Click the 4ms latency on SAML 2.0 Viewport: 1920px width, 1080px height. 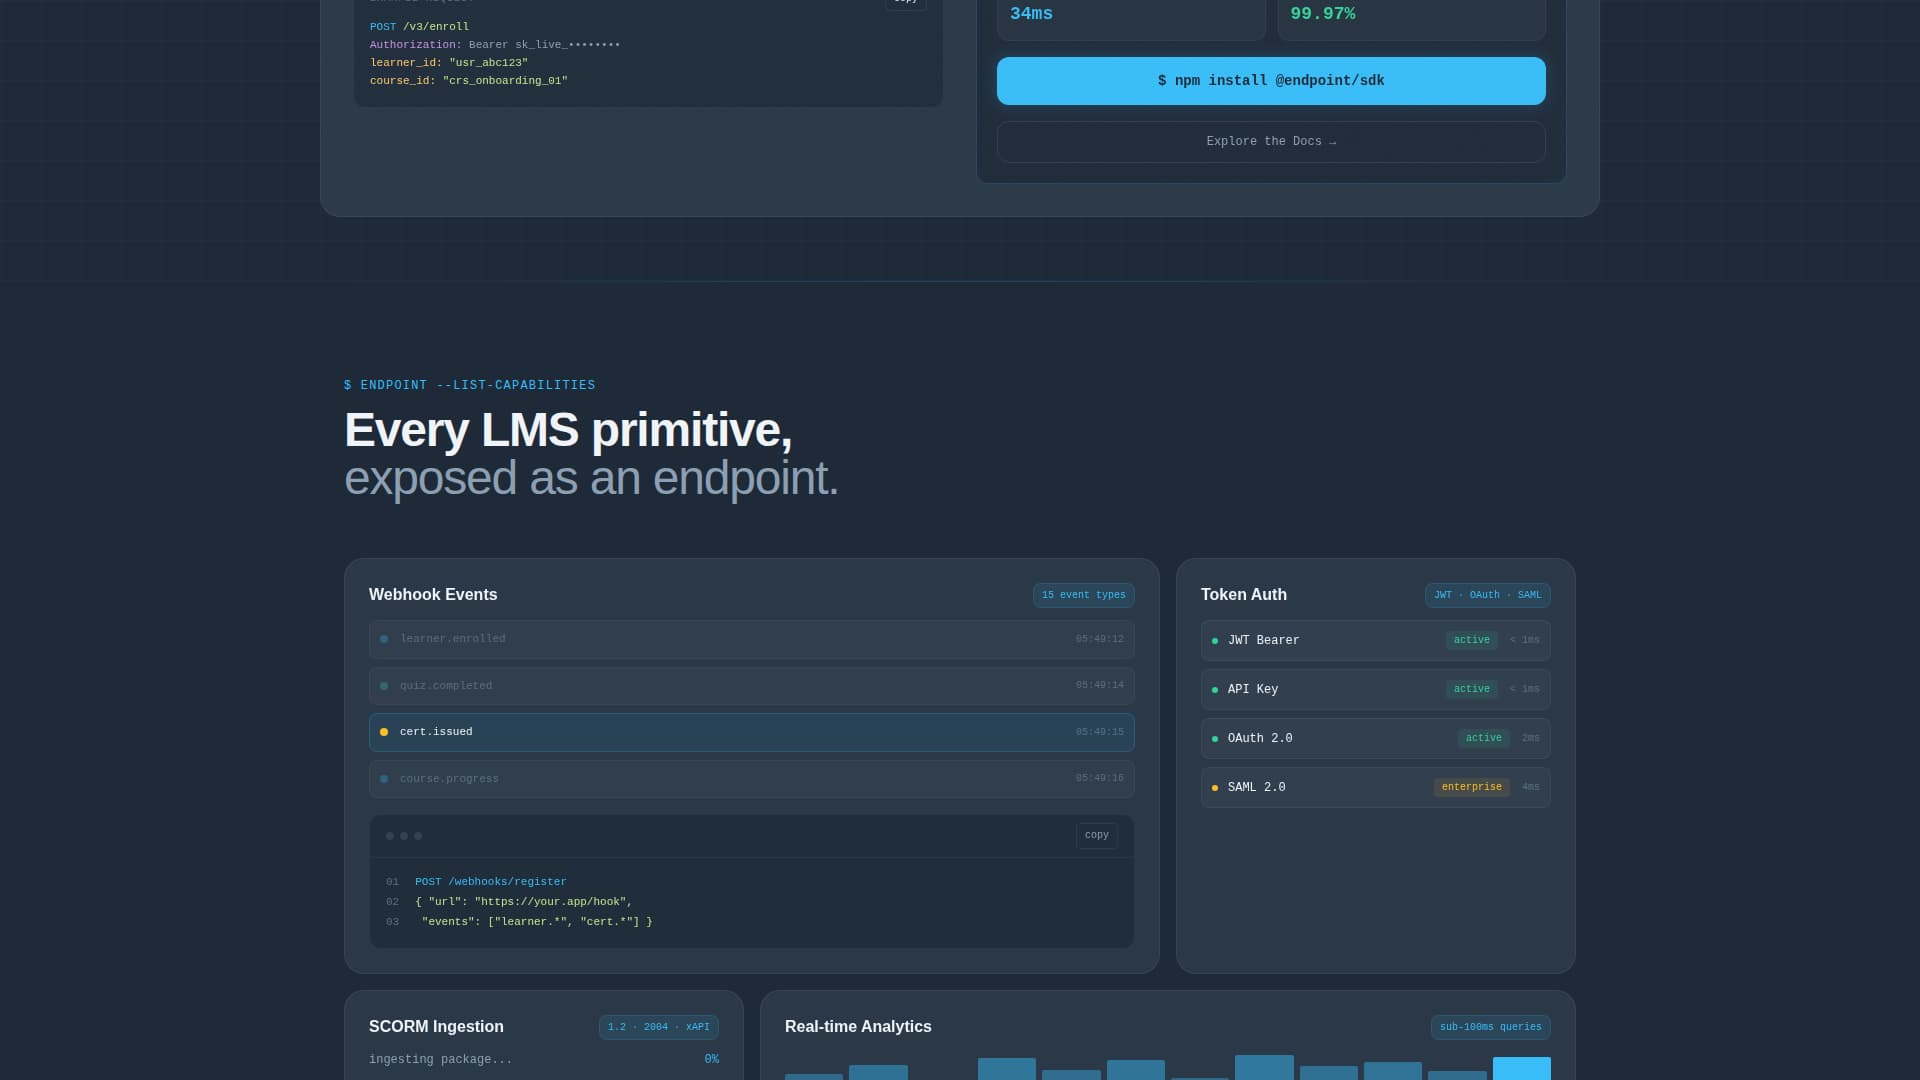coord(1530,787)
